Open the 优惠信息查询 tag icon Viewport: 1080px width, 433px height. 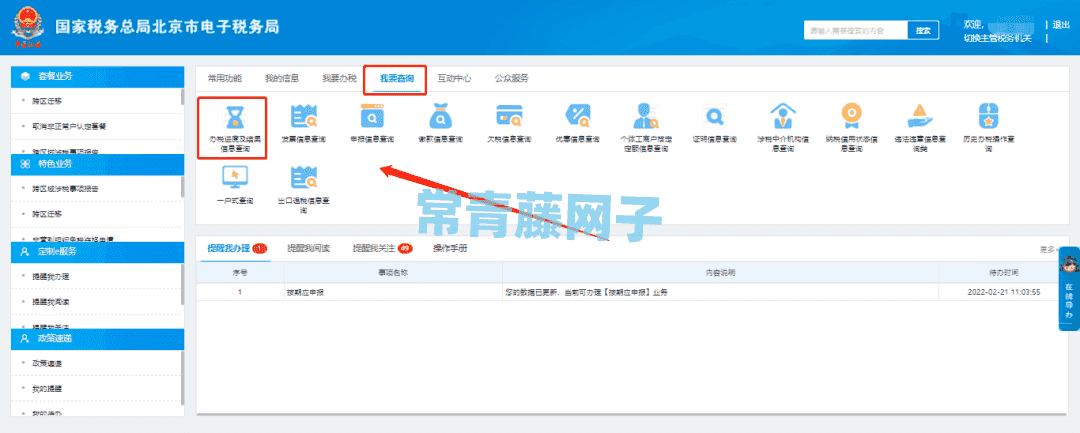pos(577,116)
